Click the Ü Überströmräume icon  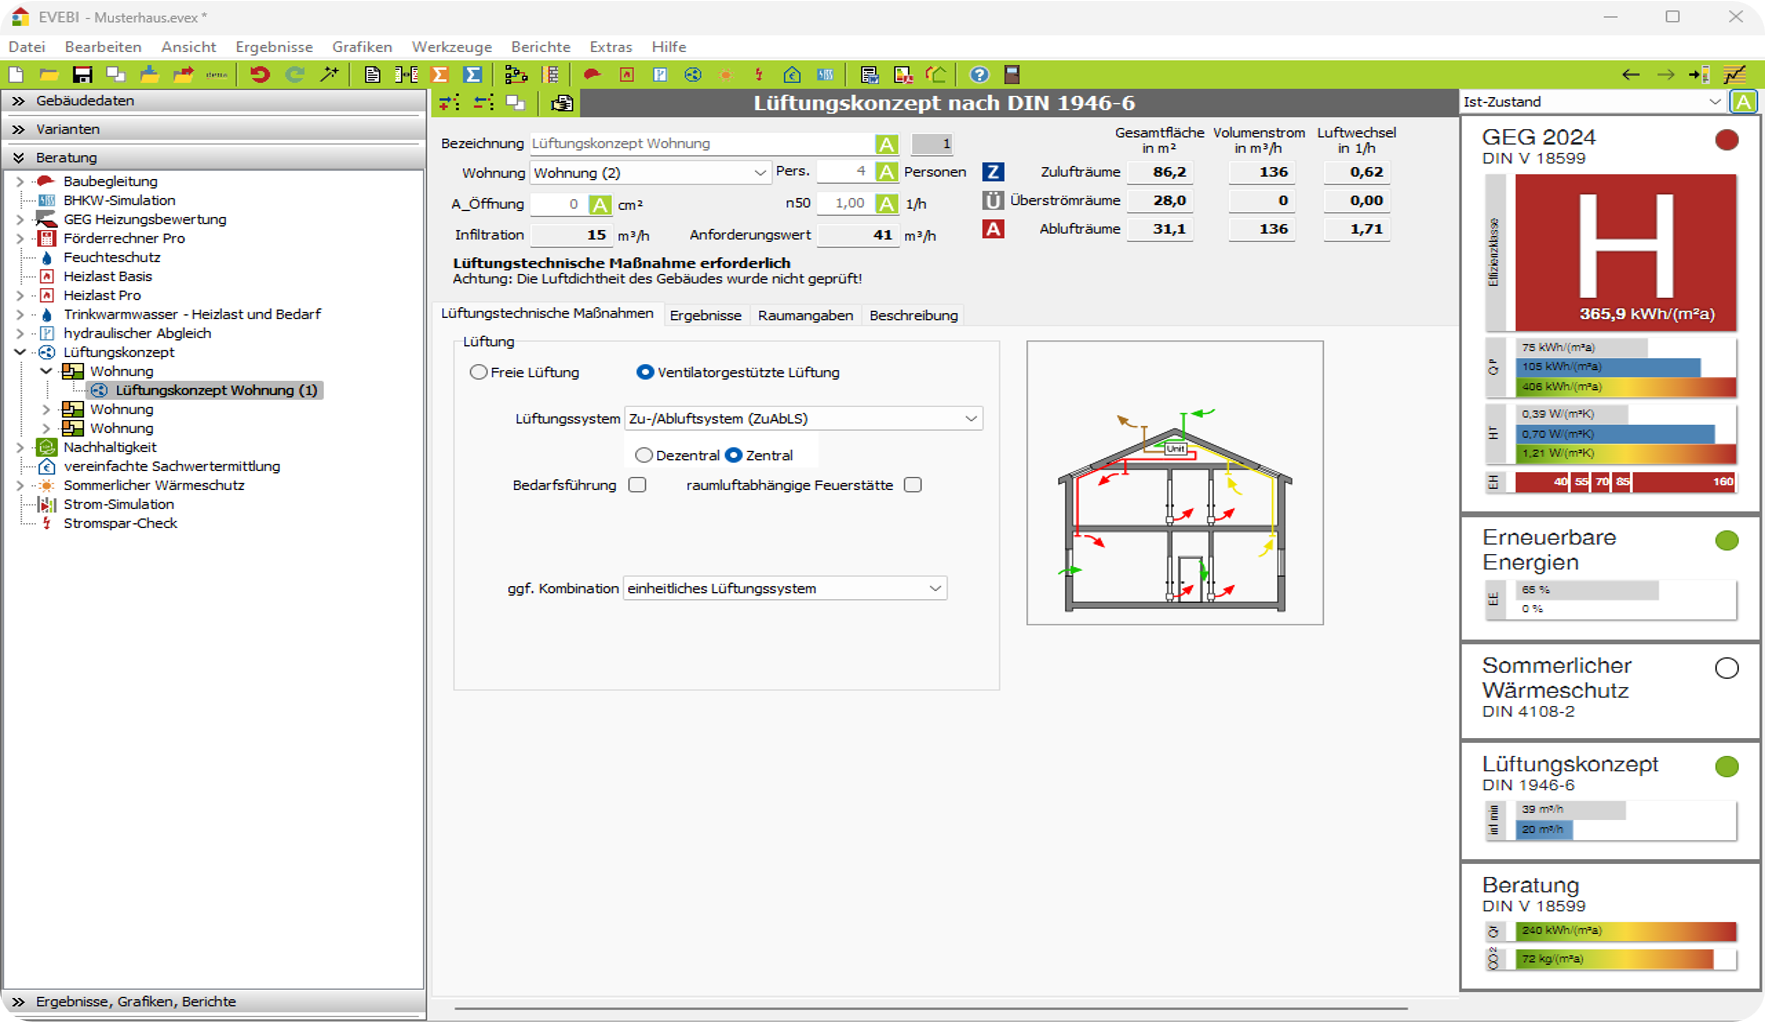(x=993, y=200)
